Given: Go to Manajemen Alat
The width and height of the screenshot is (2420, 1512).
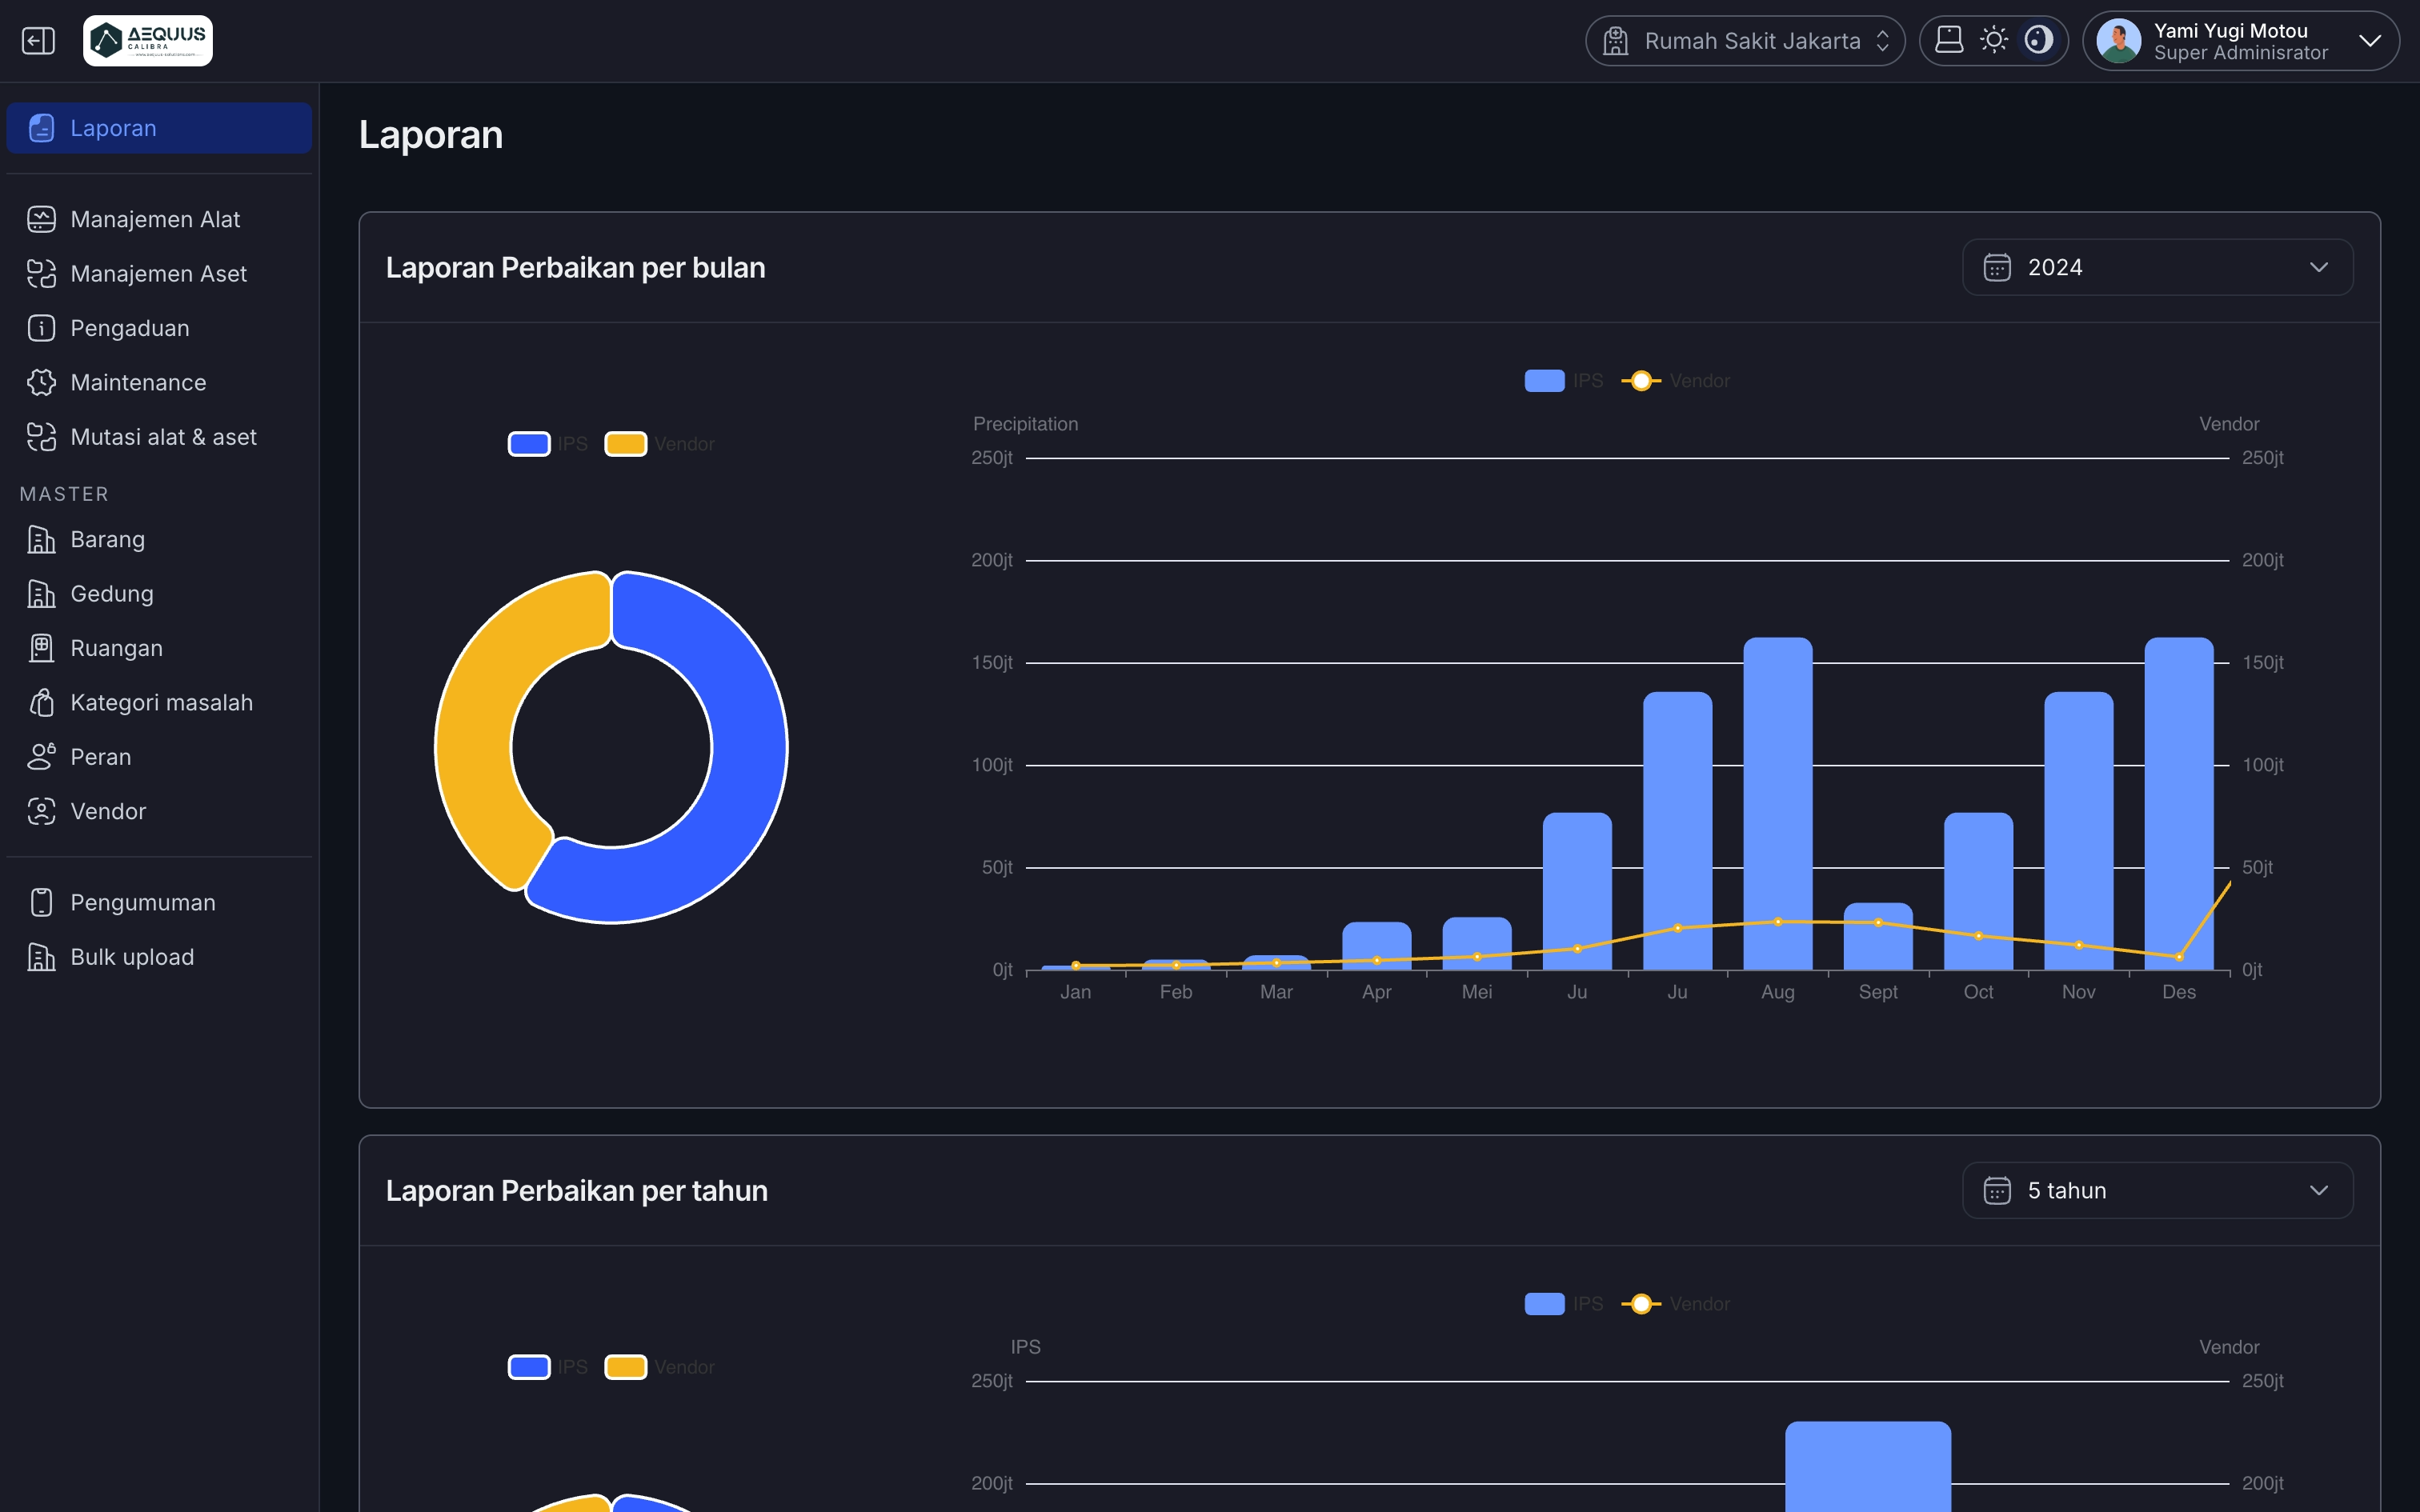Looking at the screenshot, I should 159,219.
